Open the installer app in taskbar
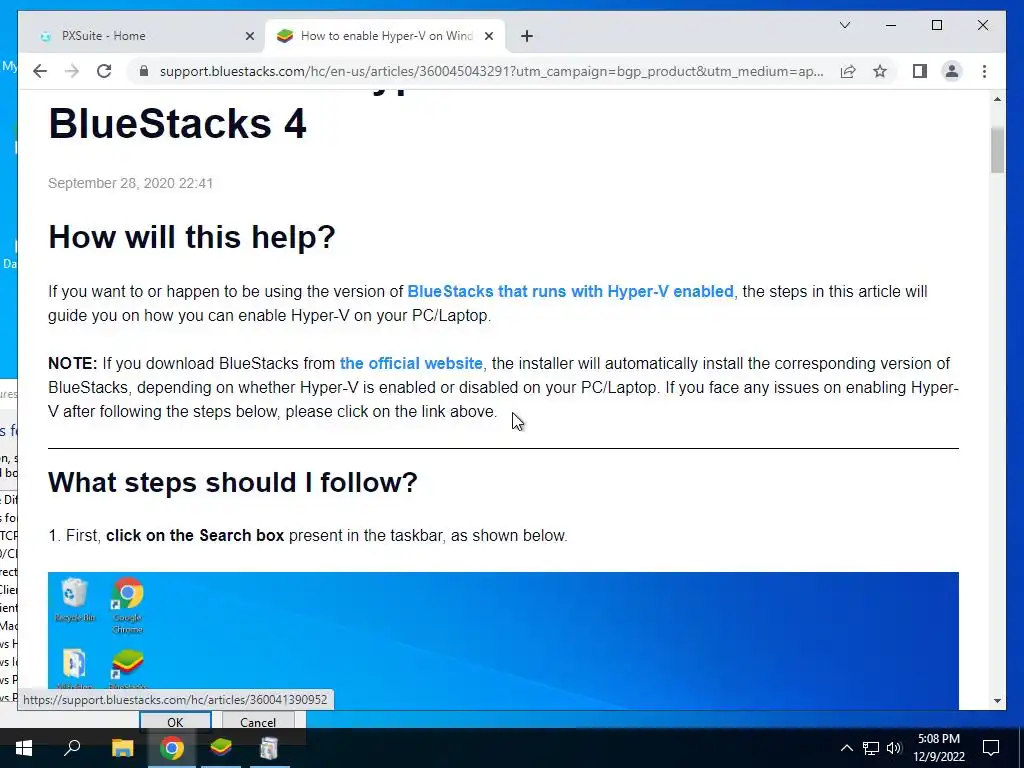 (x=269, y=748)
